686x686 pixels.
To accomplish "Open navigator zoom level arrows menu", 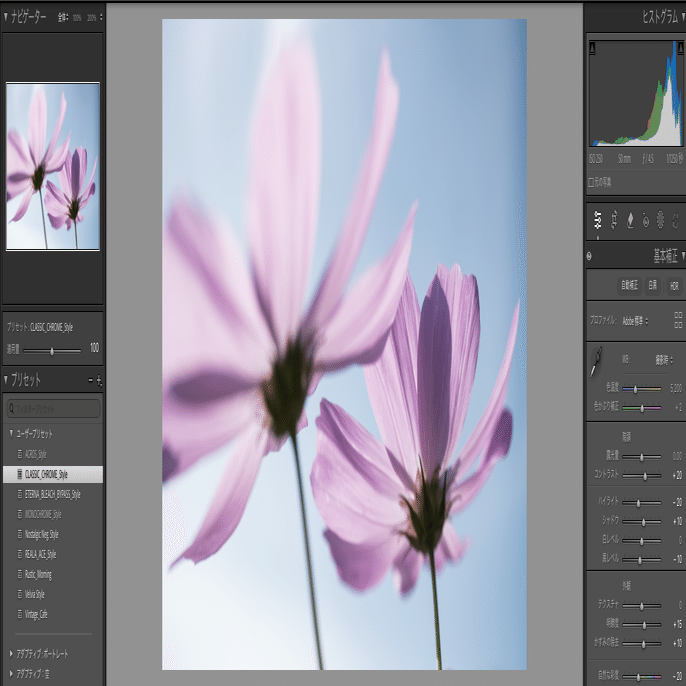I will (101, 18).
